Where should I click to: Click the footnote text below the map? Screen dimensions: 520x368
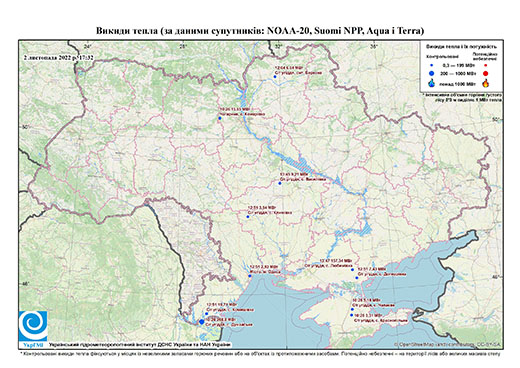coord(260,353)
